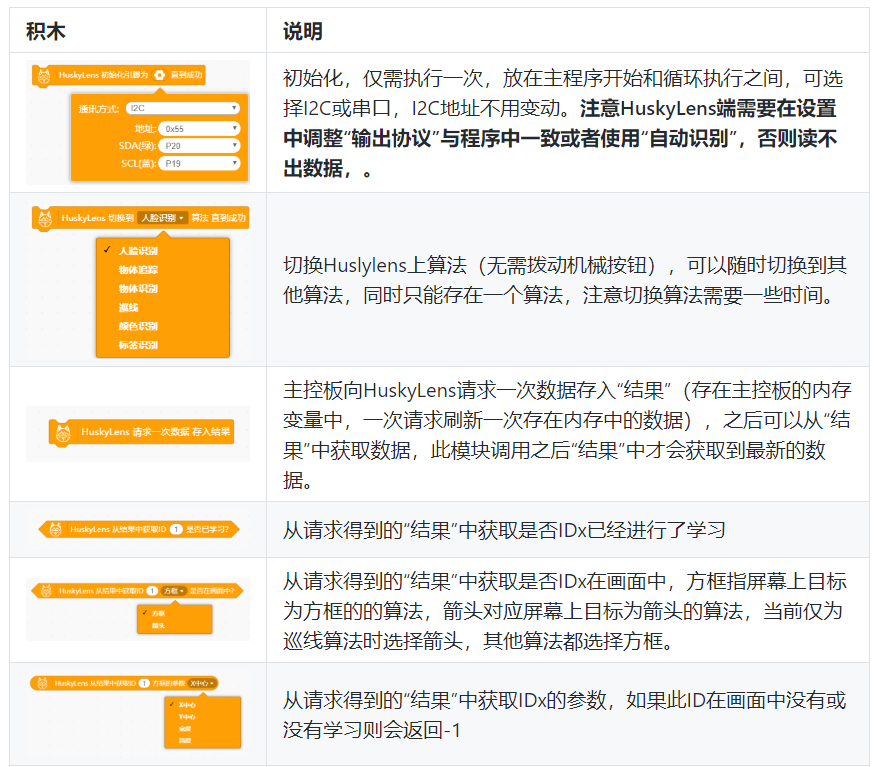Expand the X中心 parameter dropdown on the block

(x=202, y=683)
